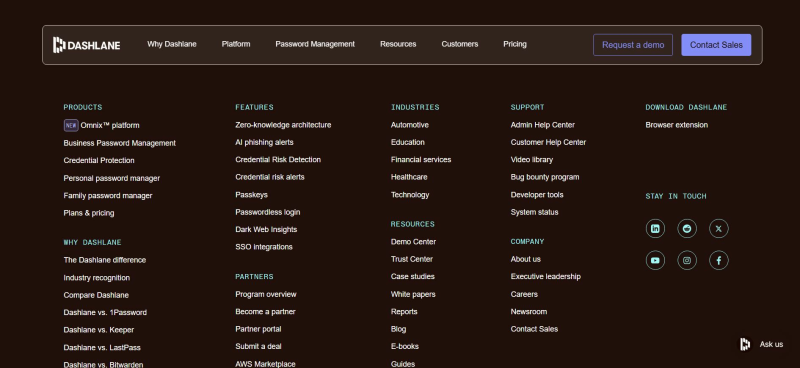800x368 pixels.
Task: Open Technology industry link
Action: pyautogui.click(x=410, y=195)
